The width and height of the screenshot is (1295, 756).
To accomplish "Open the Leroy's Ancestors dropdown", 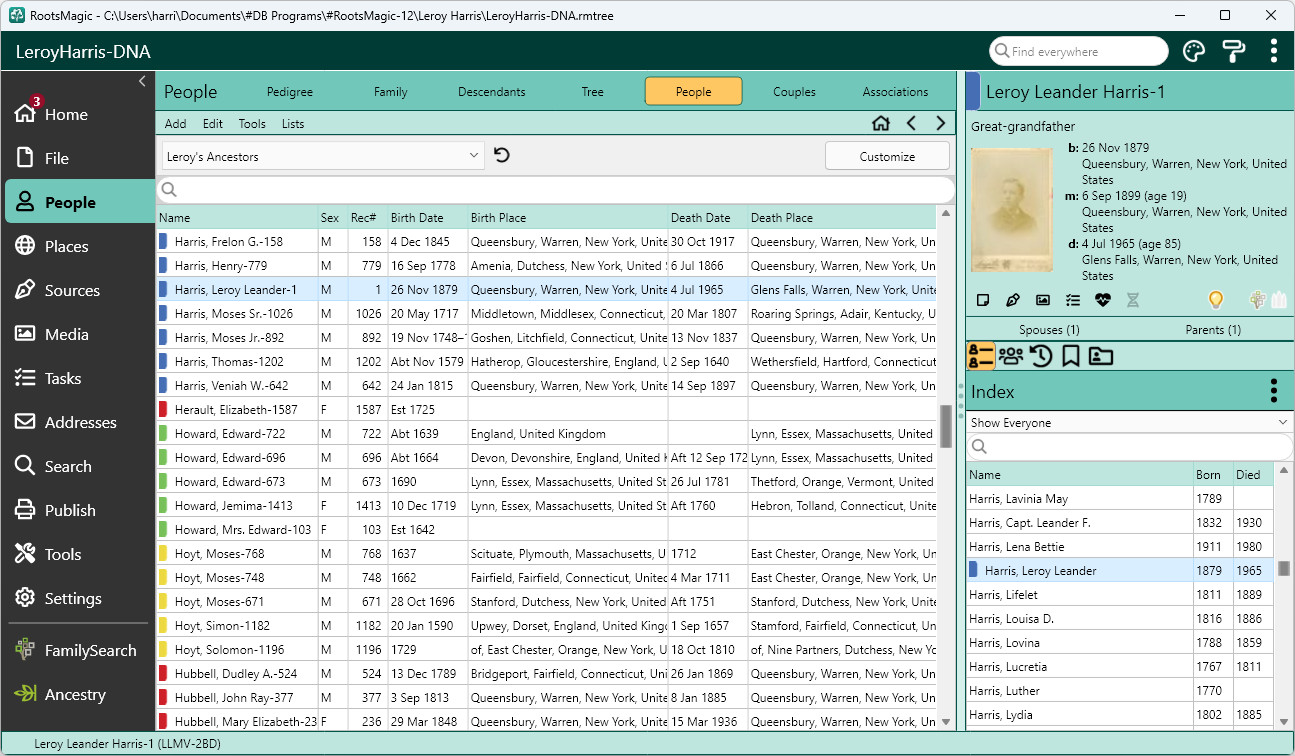I will pos(323,156).
